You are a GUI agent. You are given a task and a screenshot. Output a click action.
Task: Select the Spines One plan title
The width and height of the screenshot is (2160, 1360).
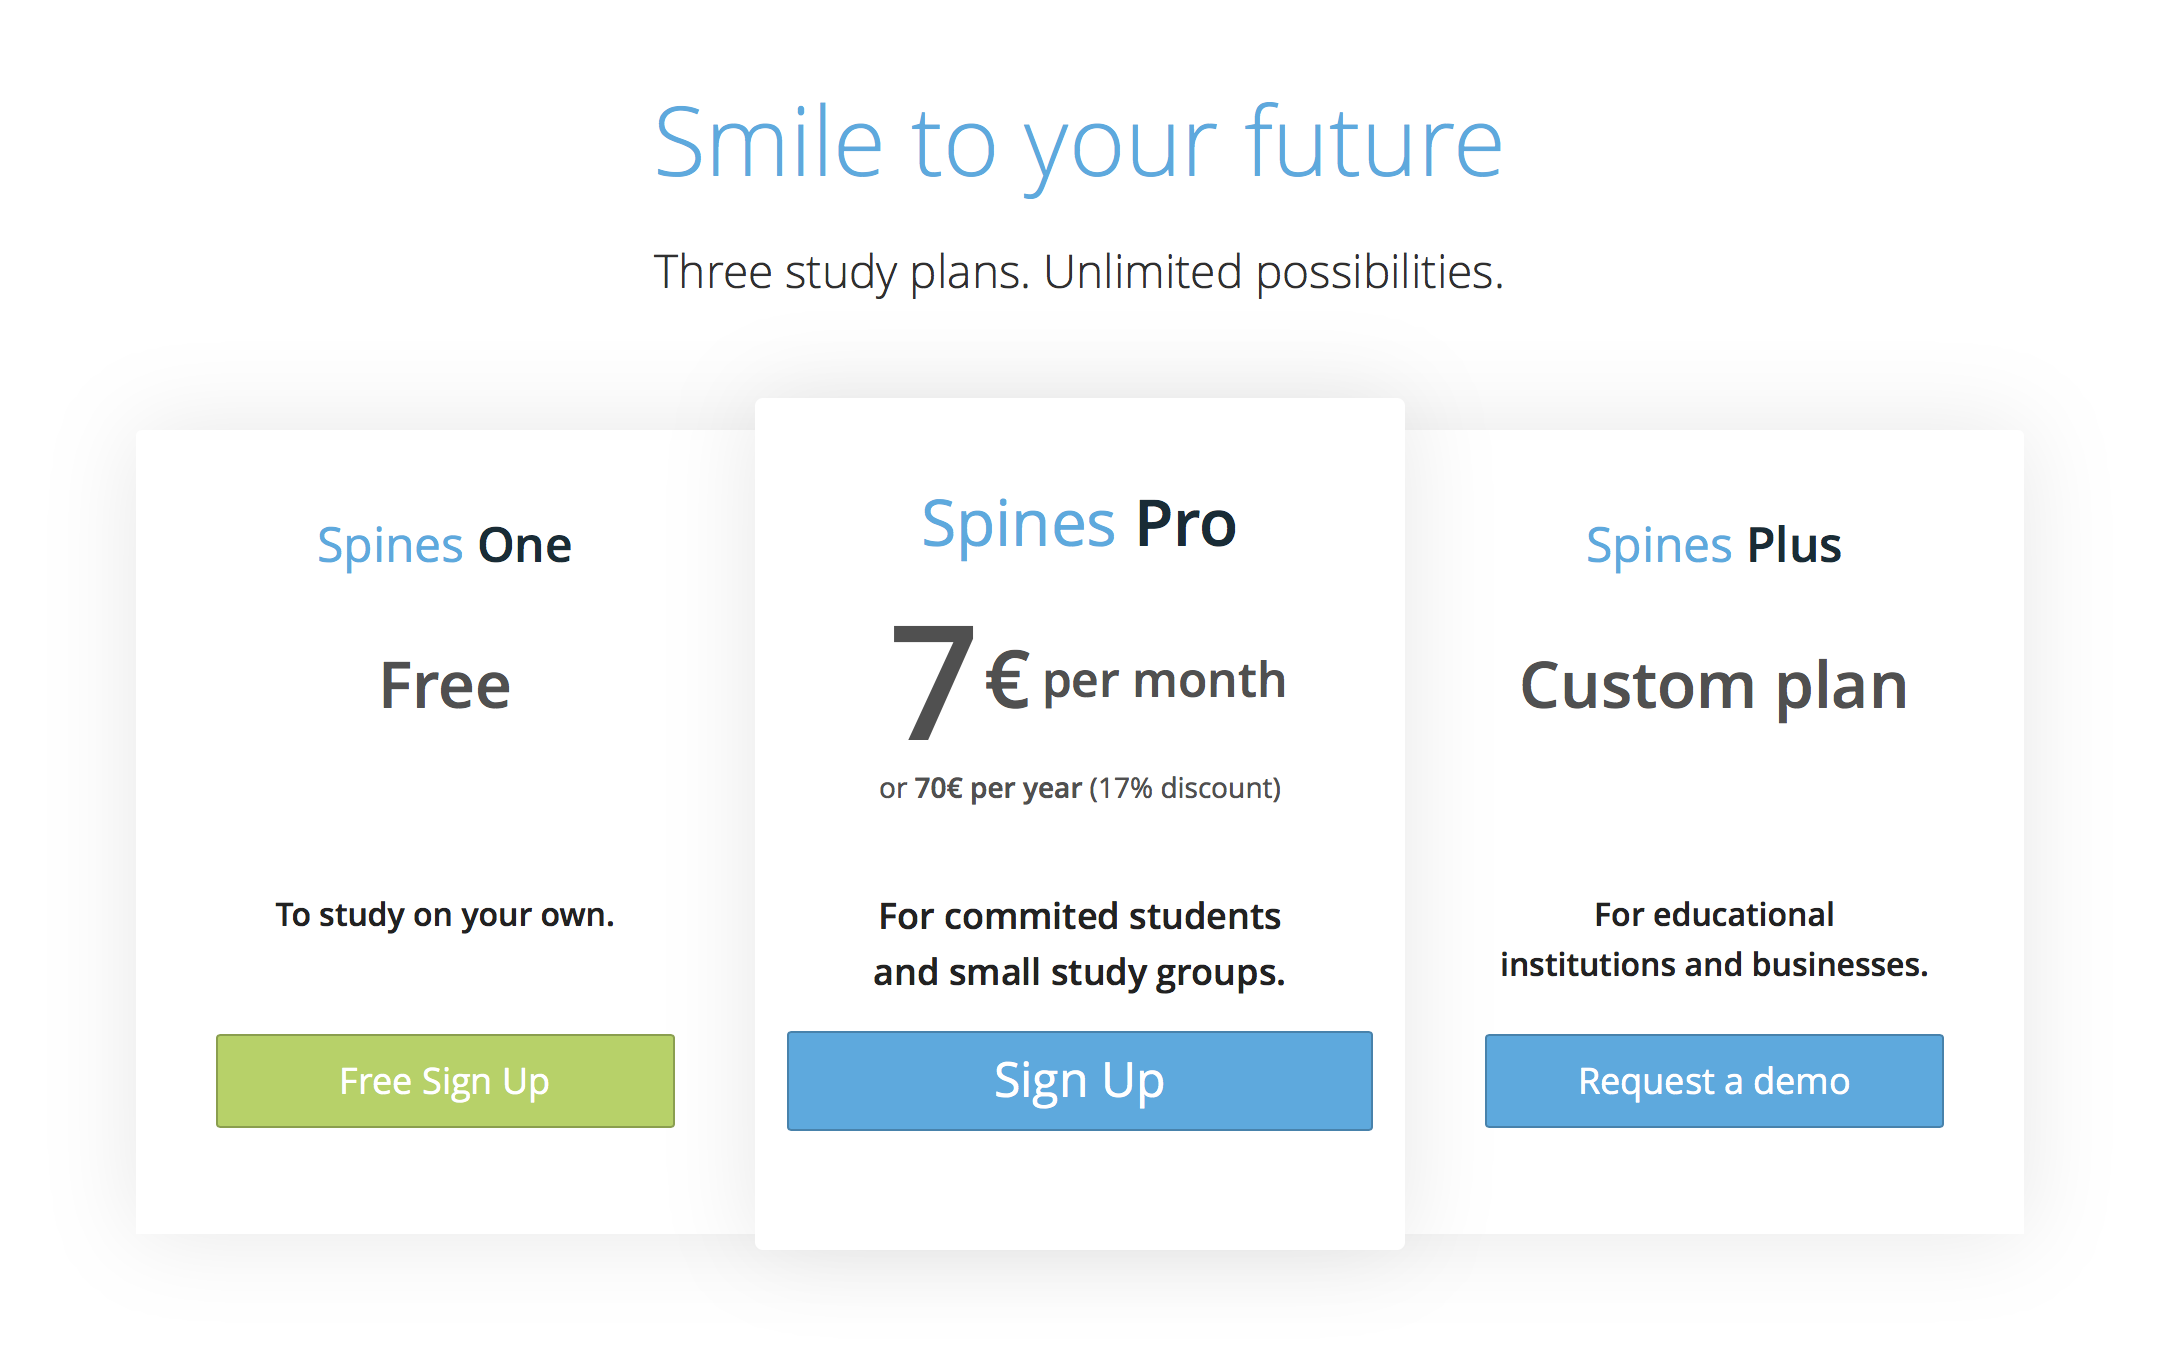pos(444,546)
